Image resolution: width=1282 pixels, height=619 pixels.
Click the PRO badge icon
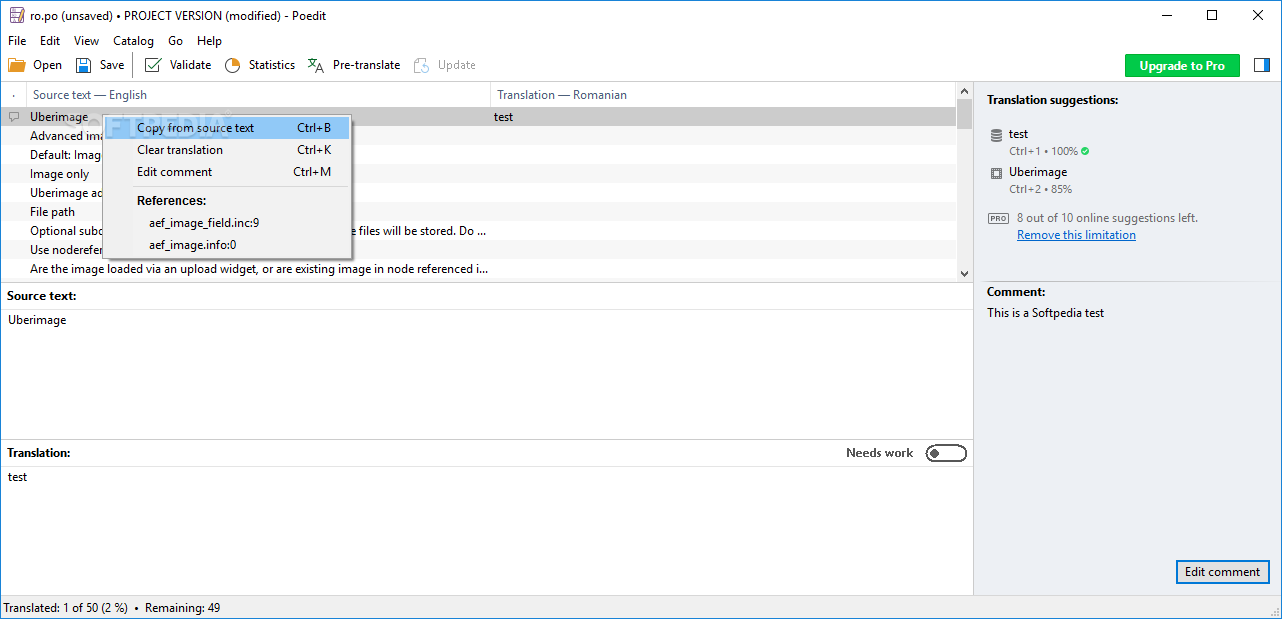(998, 218)
